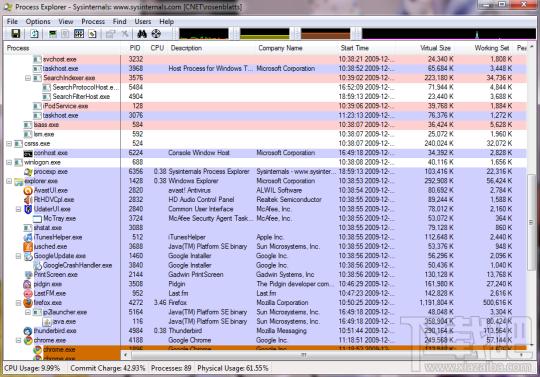Click the Save floppy disk toolbar icon
Image resolution: width=540 pixels, height=377 pixels.
coord(15,34)
